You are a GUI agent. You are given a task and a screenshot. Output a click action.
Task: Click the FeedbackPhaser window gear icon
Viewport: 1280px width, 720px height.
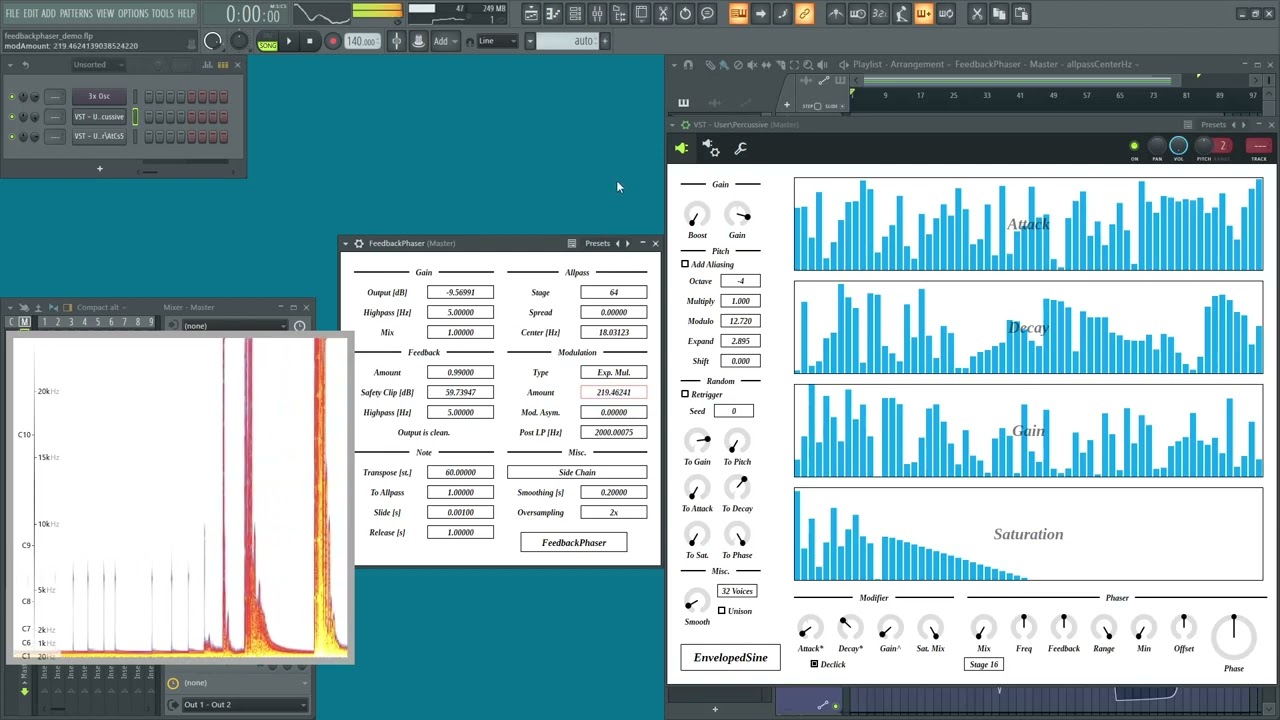click(x=359, y=243)
